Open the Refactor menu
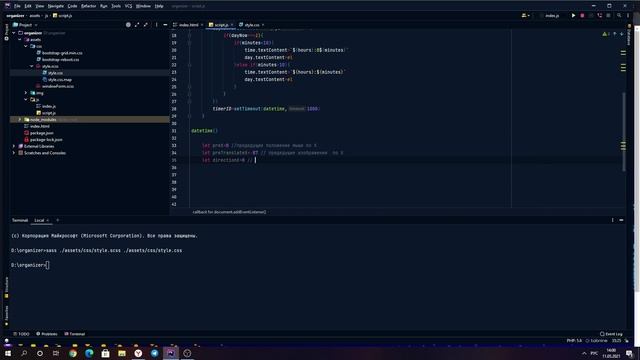The height and width of the screenshot is (360, 640). (88, 6)
